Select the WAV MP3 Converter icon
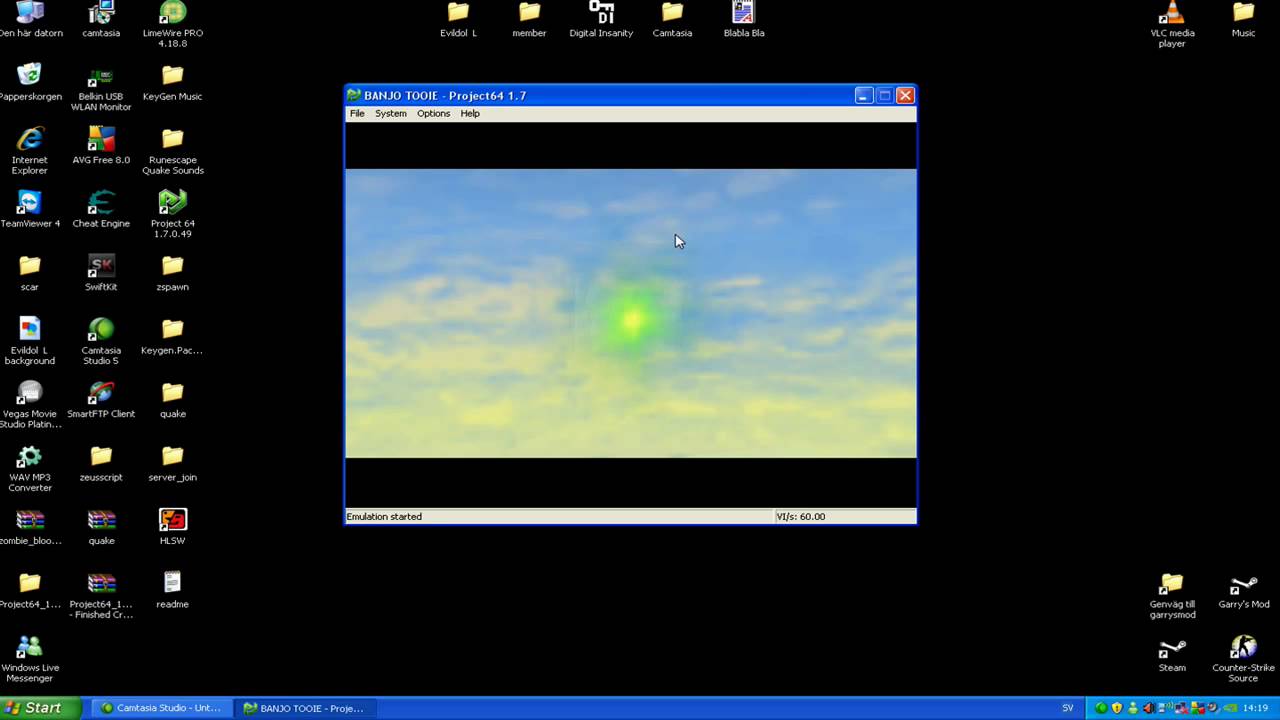This screenshot has height=720, width=1280. pyautogui.click(x=29, y=468)
